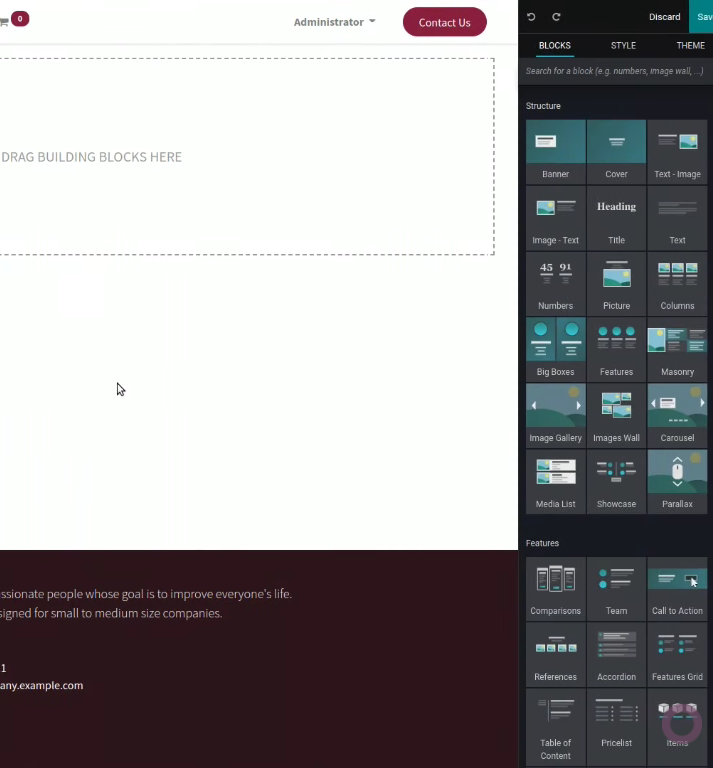Pick the Text - Image block
This screenshot has width=713, height=768.
pyautogui.click(x=677, y=152)
